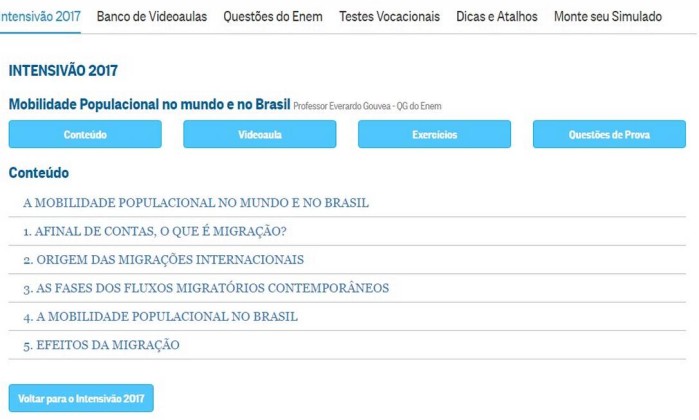Click the bold INTENSIVÃO 2017 page heading
The width and height of the screenshot is (699, 420).
pyautogui.click(x=63, y=72)
